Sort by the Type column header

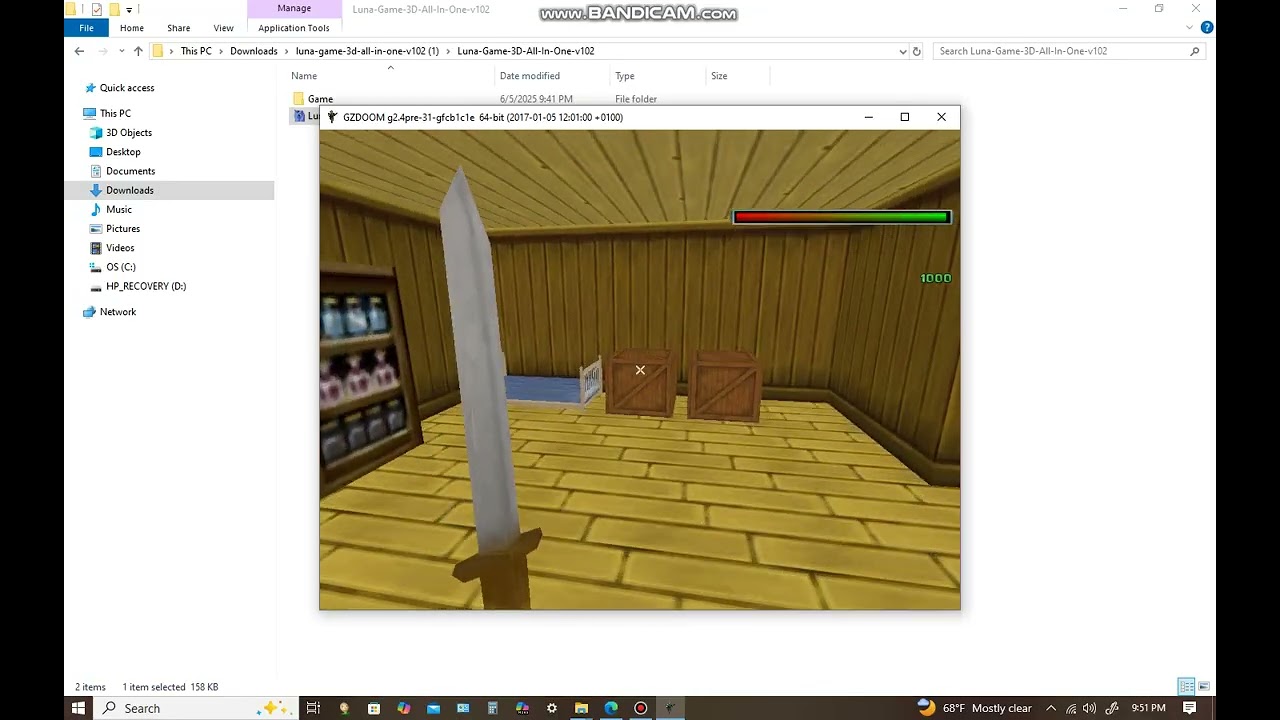click(625, 76)
